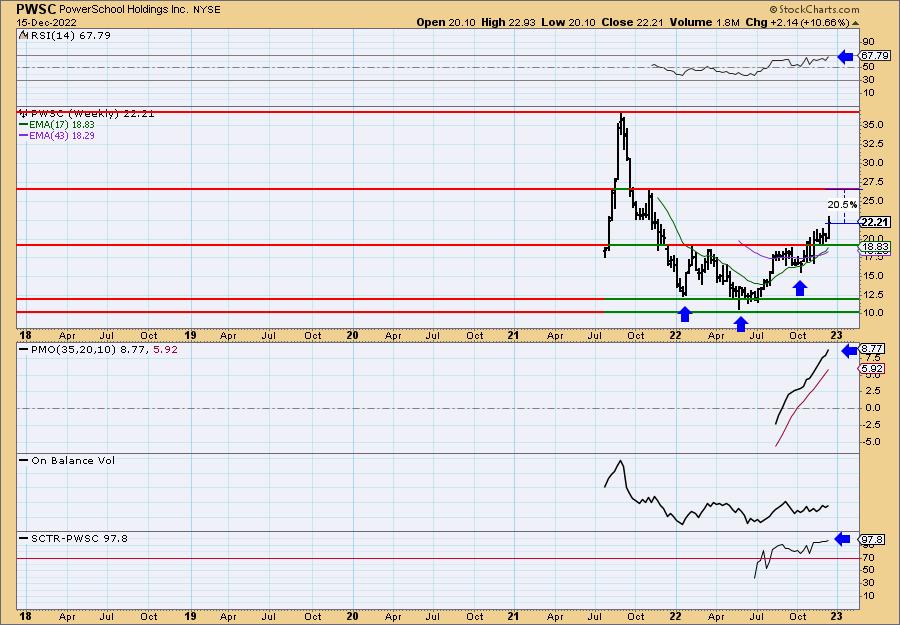900x625 pixels.
Task: Click the Chg +2.14 (+10.66%) value
Action: 797,22
